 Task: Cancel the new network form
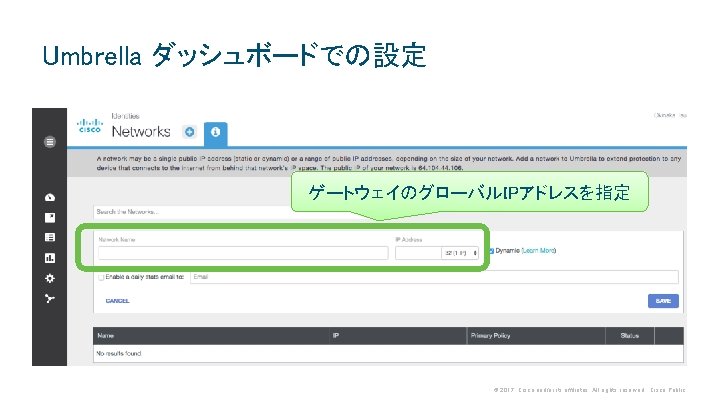[118, 301]
